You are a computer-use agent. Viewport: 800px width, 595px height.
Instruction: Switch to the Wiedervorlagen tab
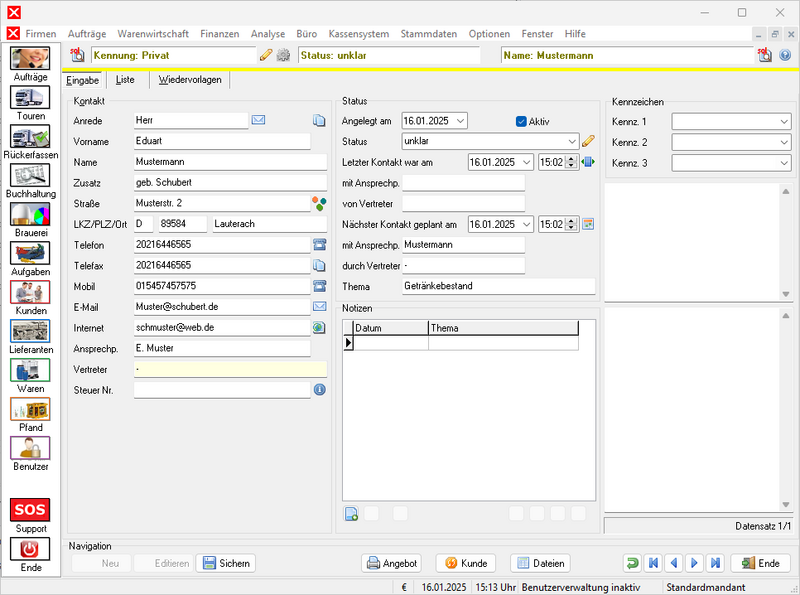(190, 79)
